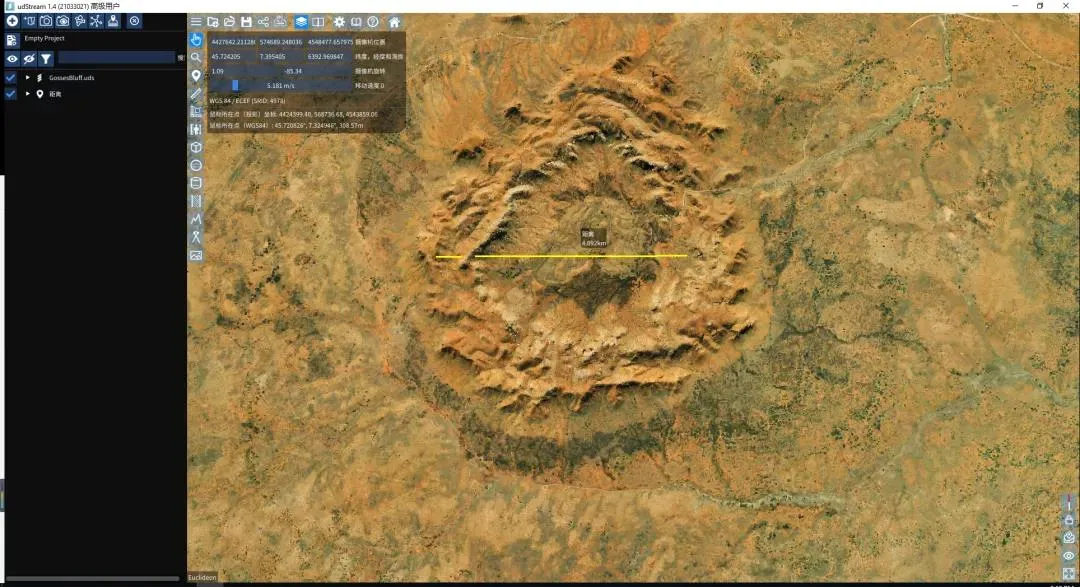Click the filter funnel button in scene panel
The width and height of the screenshot is (1080, 587).
(x=45, y=59)
